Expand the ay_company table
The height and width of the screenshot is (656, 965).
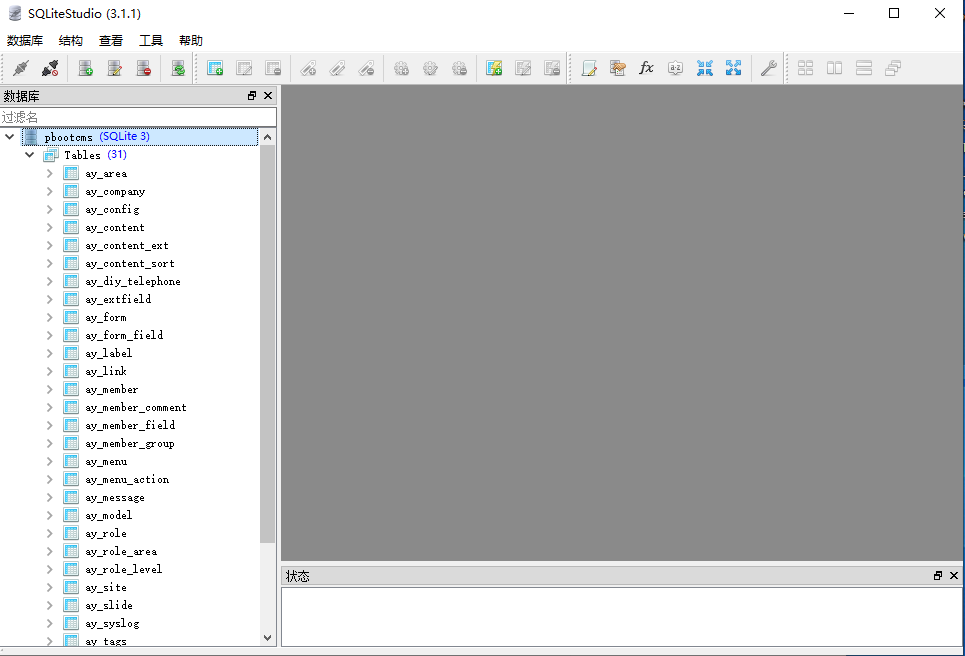click(x=50, y=191)
